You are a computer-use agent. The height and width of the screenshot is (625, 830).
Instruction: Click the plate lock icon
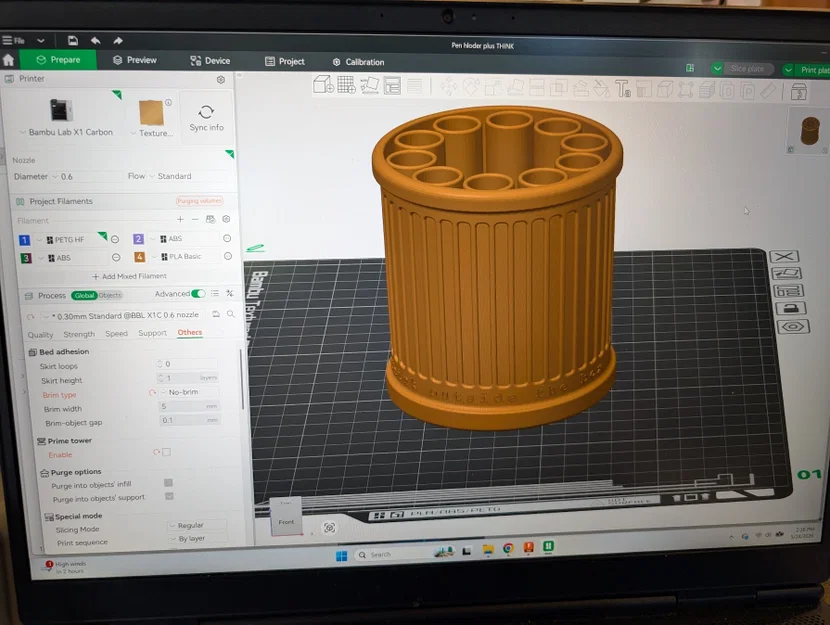791,308
